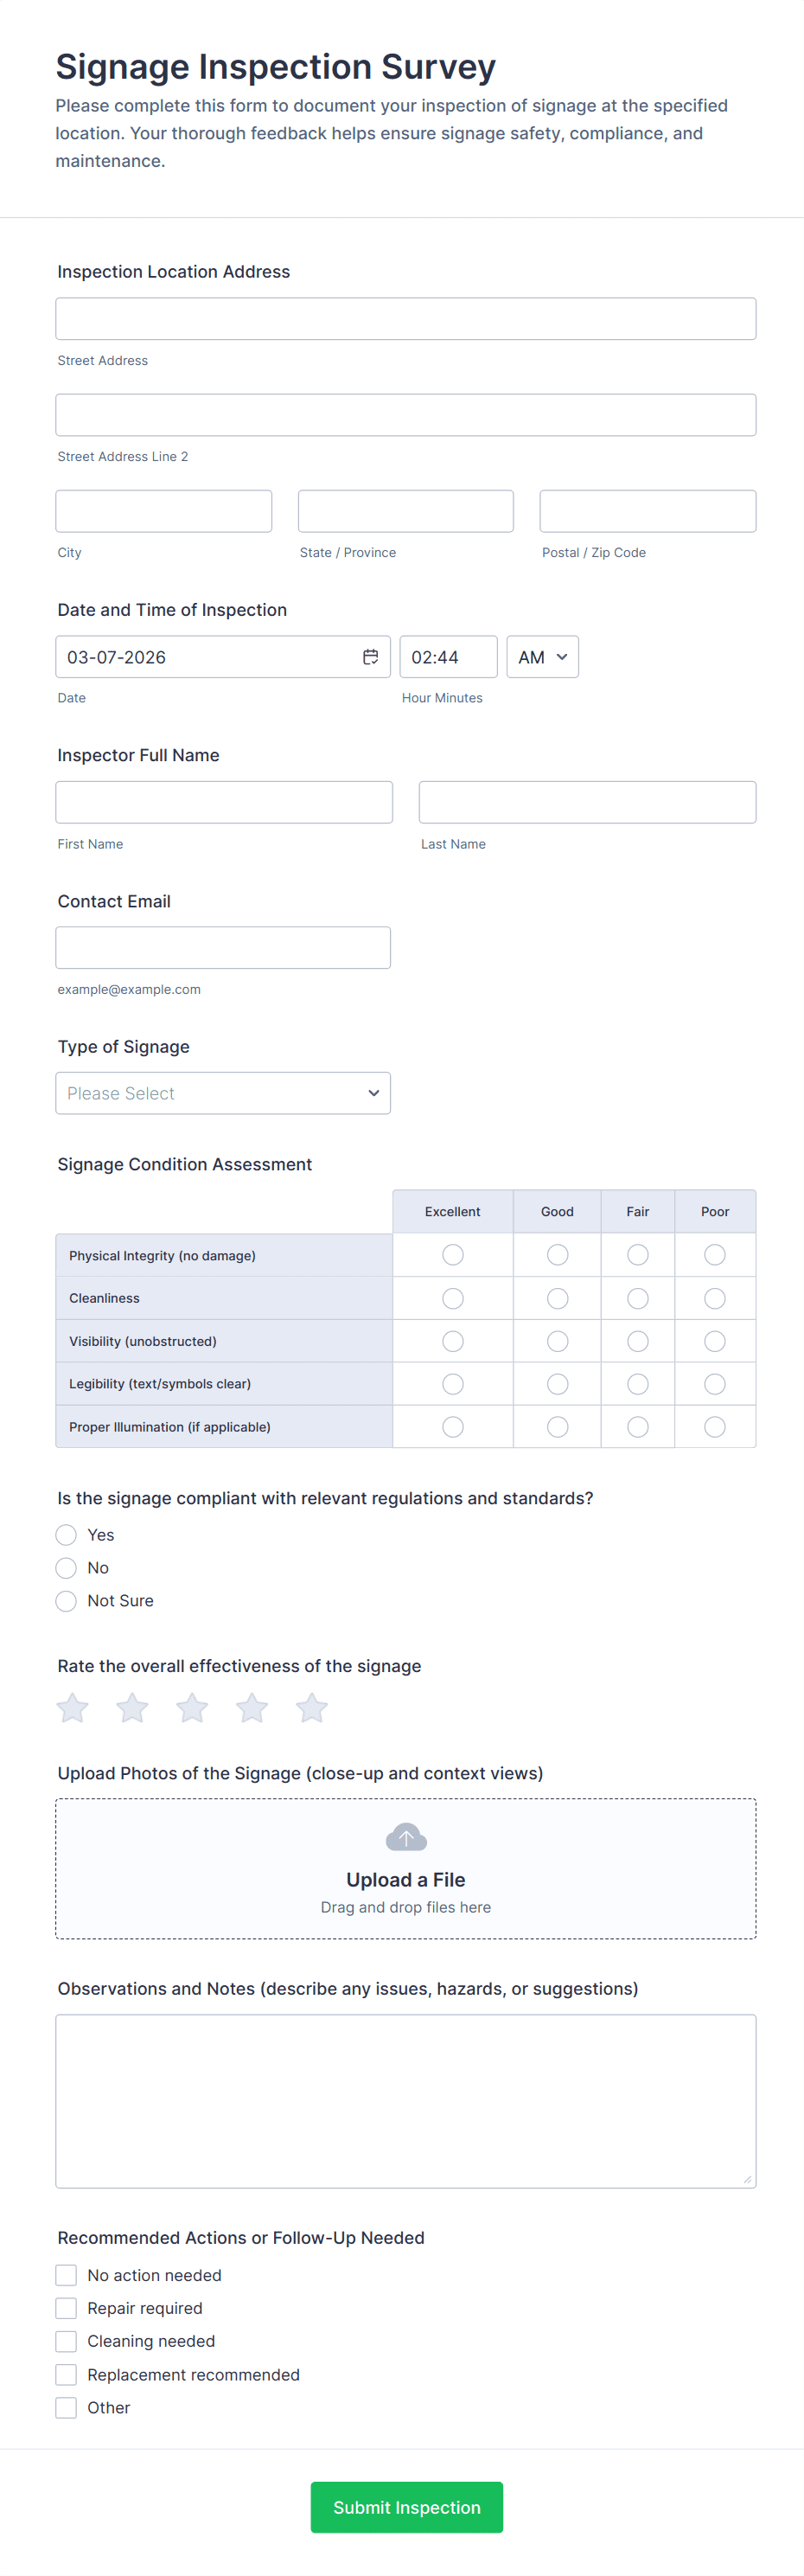Rate Physical Integrity as Excellent
Image resolution: width=804 pixels, height=2576 pixels.
tap(453, 1255)
